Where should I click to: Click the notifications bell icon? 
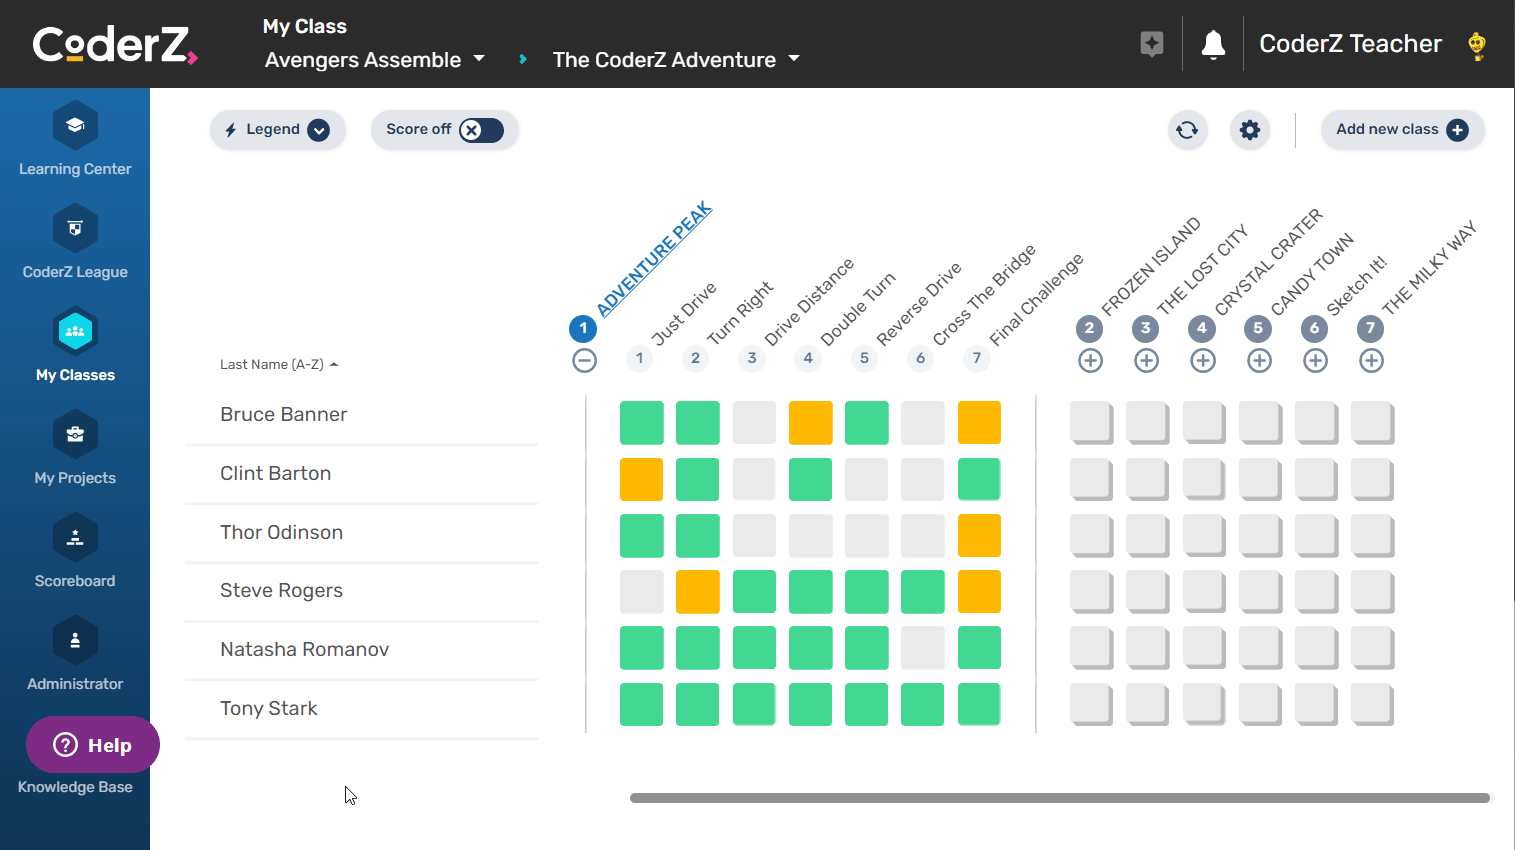[x=1213, y=45]
